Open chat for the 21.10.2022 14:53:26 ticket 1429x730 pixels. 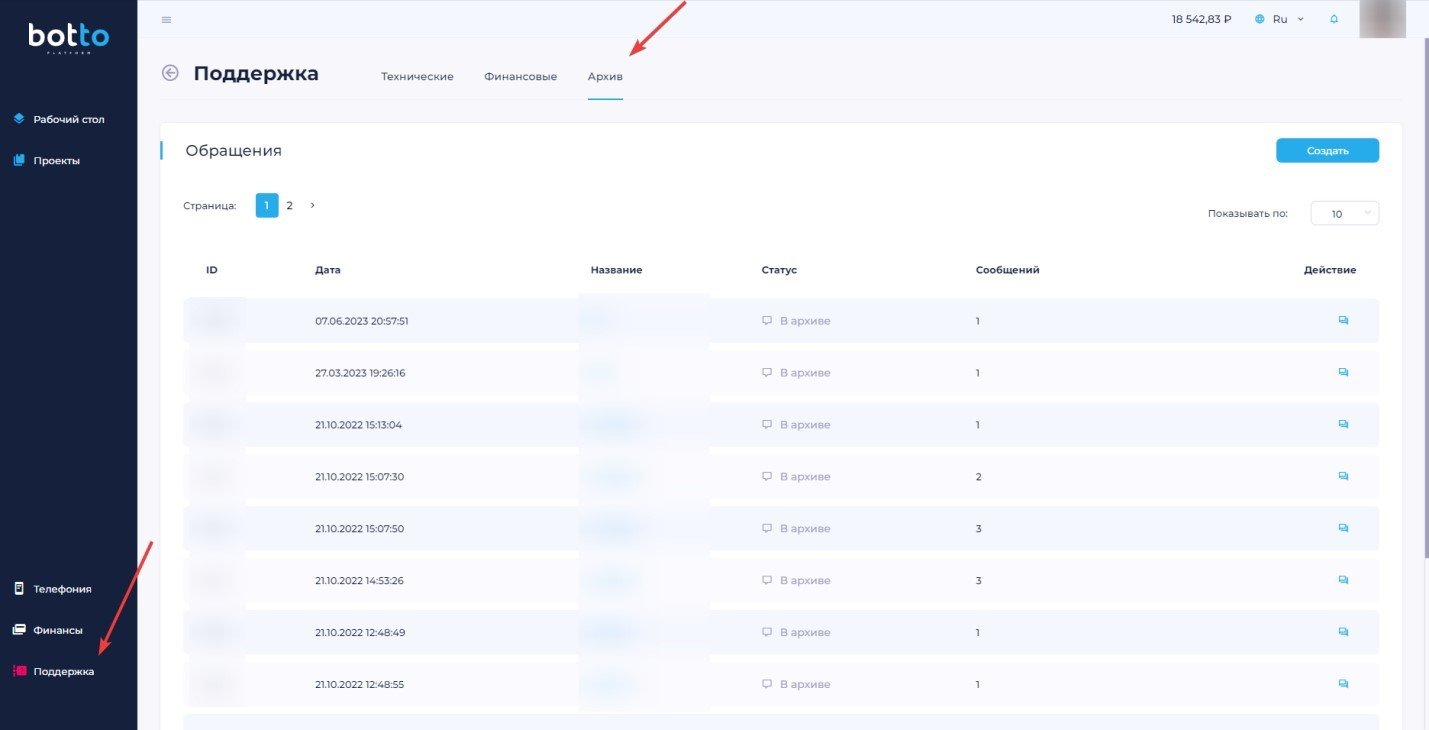[x=1343, y=581]
